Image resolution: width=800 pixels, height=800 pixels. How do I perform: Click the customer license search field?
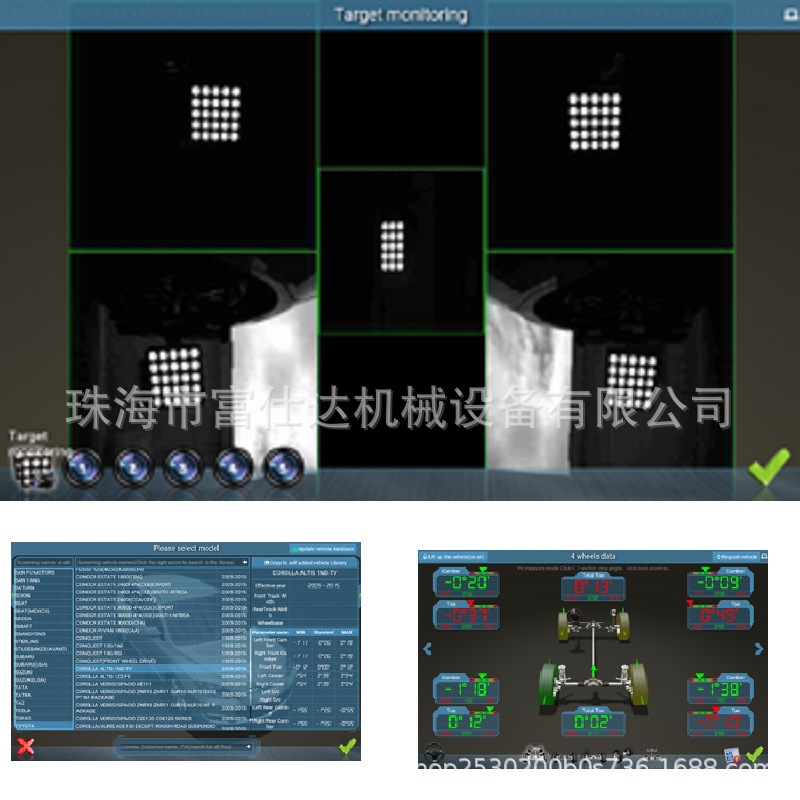pyautogui.click(x=185, y=746)
